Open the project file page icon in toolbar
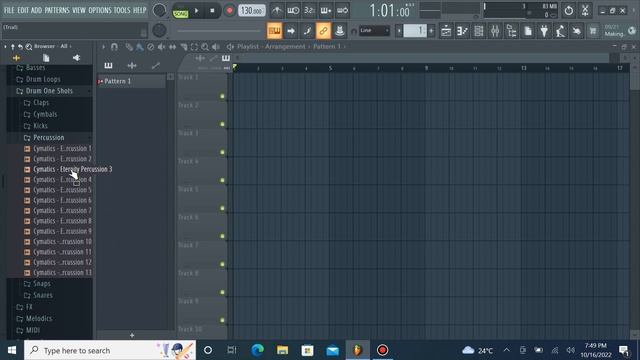This screenshot has height=360, width=640. (528, 31)
